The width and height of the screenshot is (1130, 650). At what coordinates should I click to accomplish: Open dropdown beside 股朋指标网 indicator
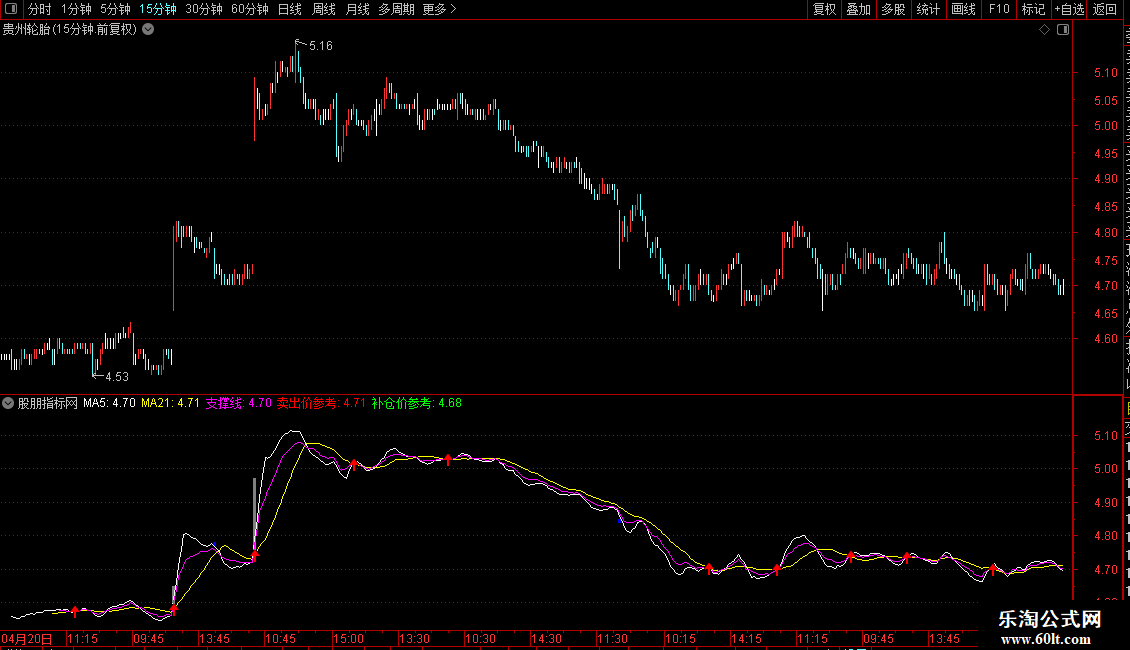pyautogui.click(x=8, y=403)
